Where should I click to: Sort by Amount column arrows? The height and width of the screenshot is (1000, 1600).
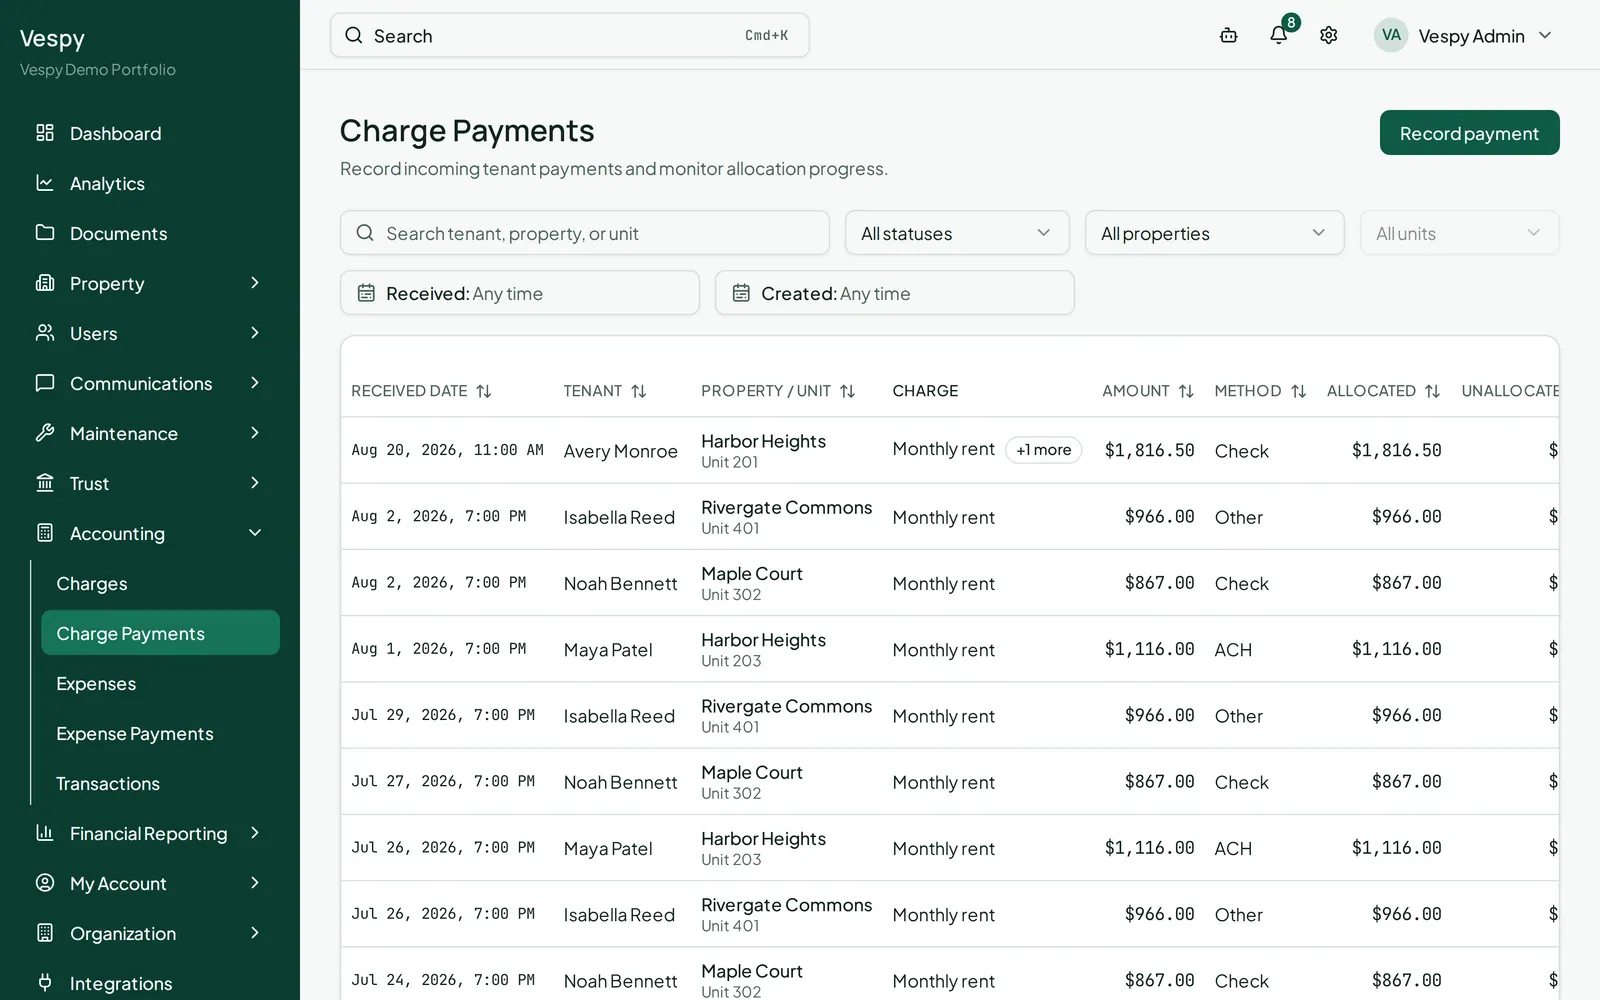click(x=1187, y=391)
